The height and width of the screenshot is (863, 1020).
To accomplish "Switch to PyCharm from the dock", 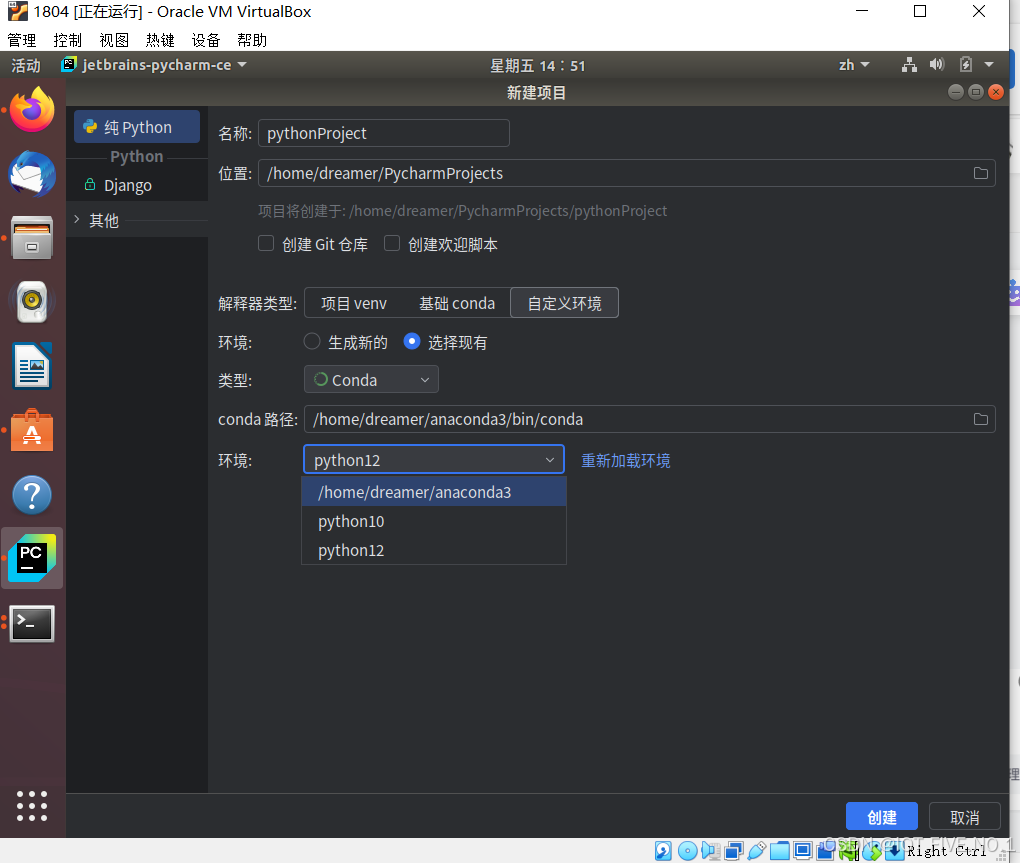I will click(32, 558).
